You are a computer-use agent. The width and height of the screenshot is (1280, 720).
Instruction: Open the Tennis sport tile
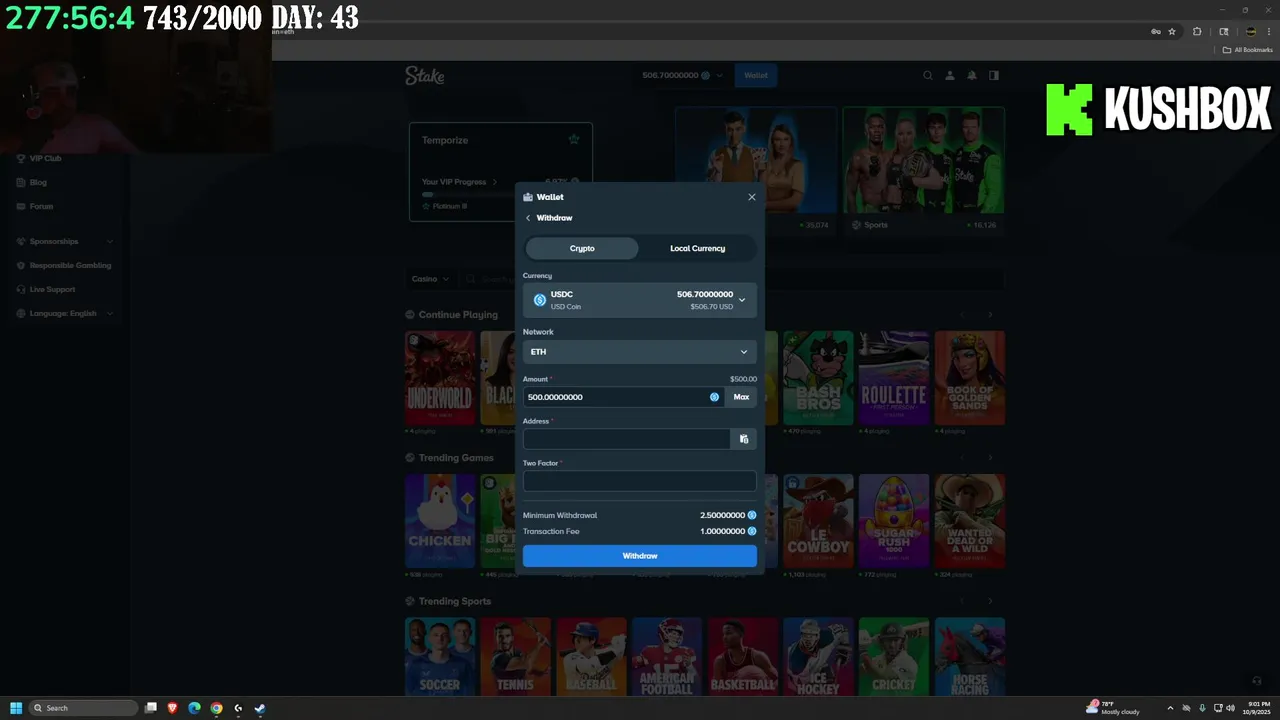[515, 656]
